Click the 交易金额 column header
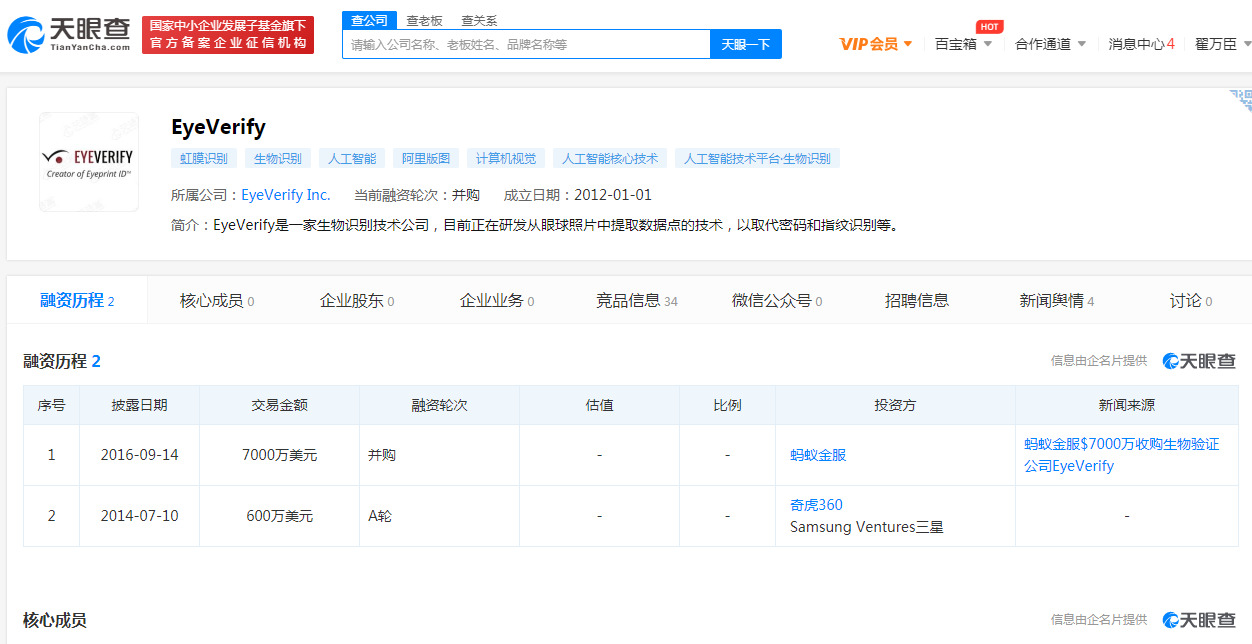 (280, 405)
